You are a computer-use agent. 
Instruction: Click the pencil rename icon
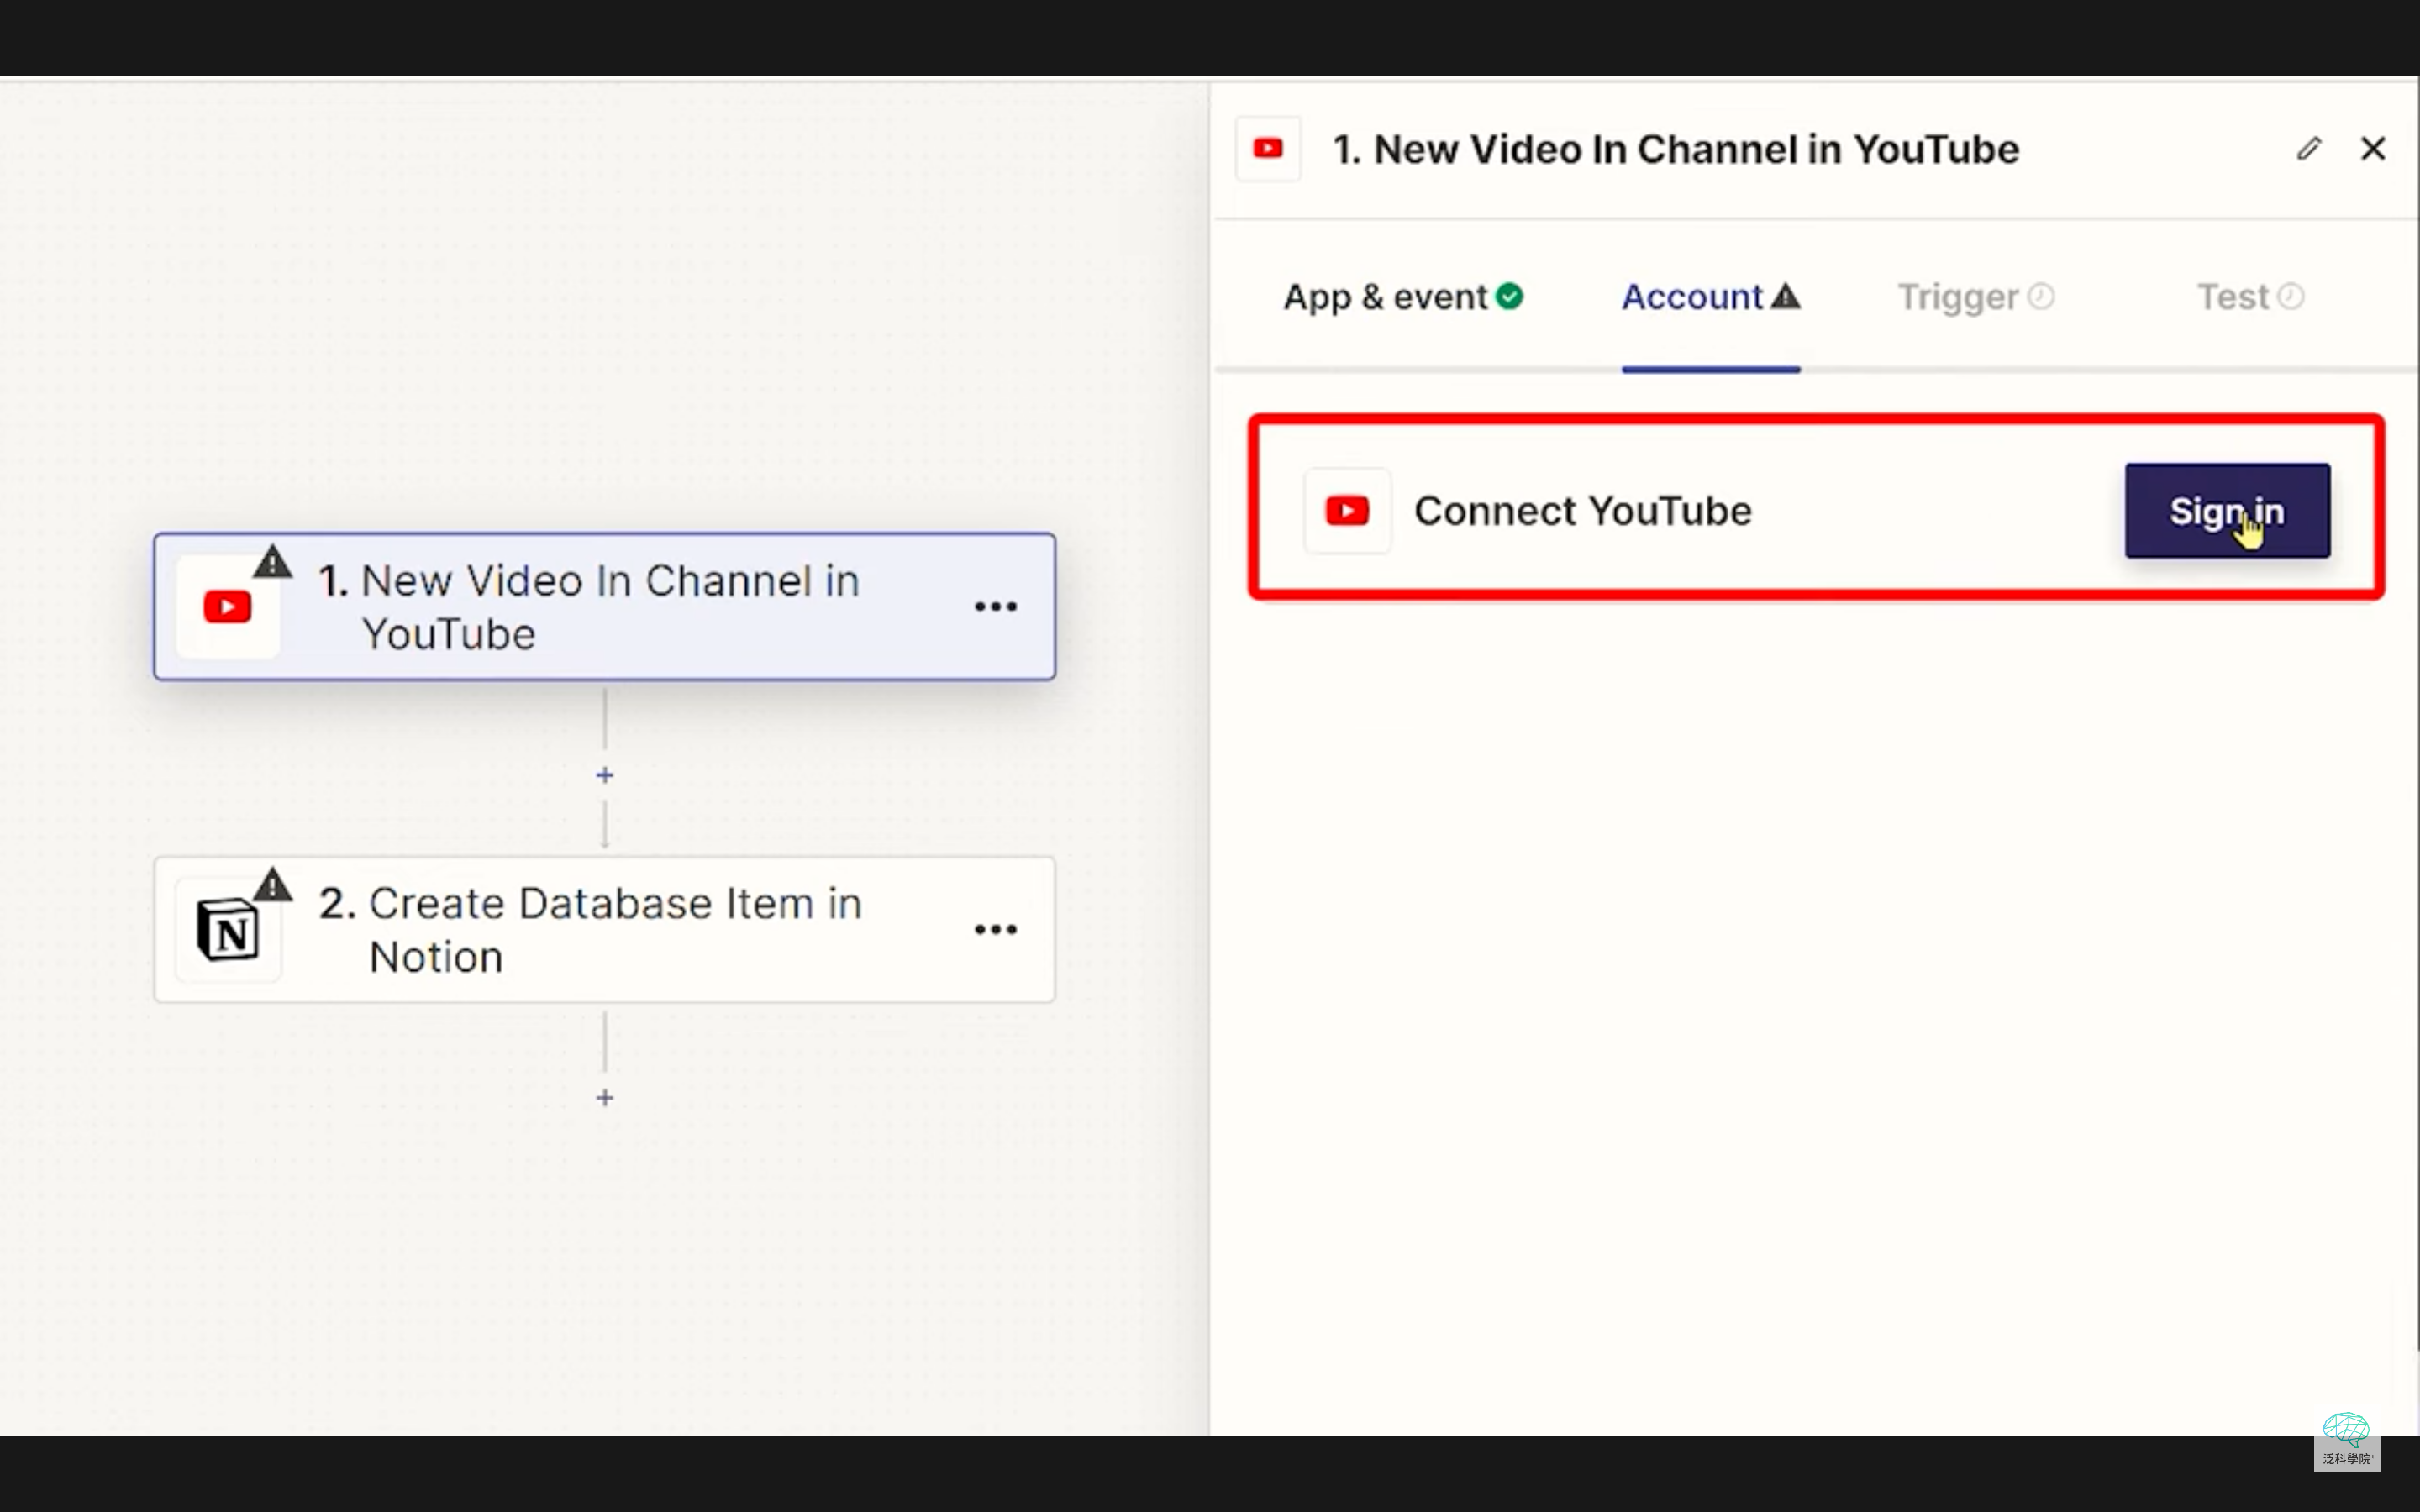[2308, 149]
